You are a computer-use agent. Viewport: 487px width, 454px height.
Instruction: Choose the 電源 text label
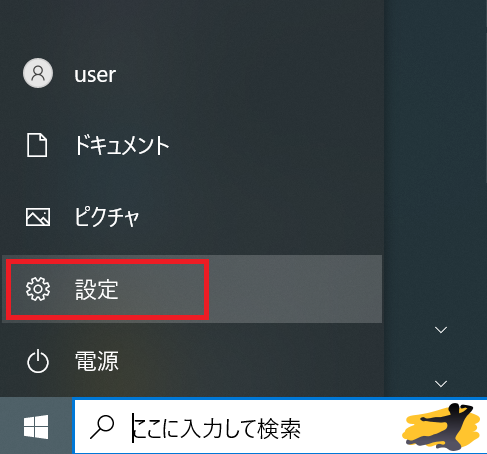pos(97,361)
